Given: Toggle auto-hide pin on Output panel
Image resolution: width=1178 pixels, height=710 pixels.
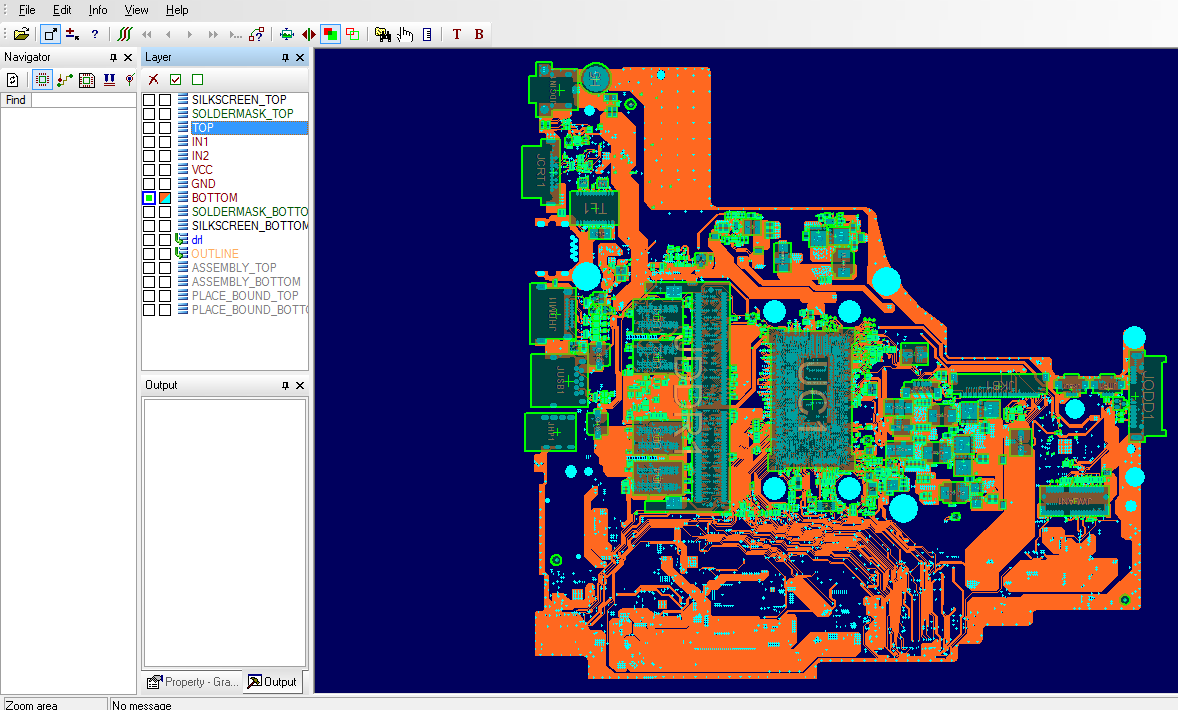Looking at the screenshot, I should click(285, 385).
